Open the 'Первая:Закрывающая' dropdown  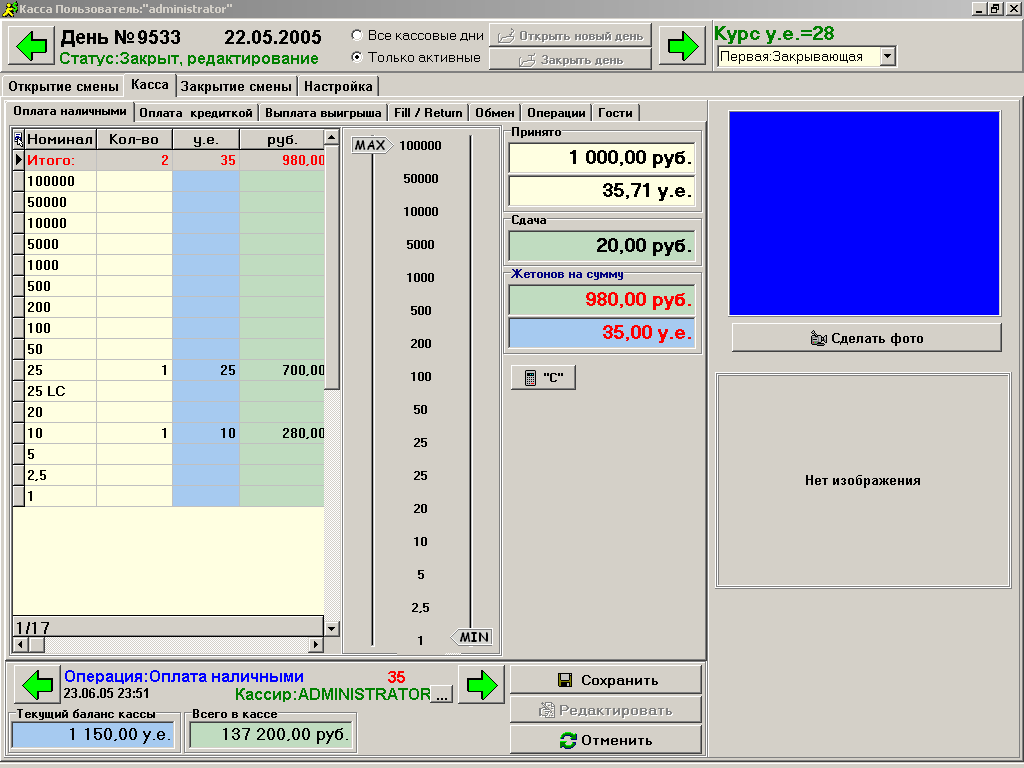887,56
